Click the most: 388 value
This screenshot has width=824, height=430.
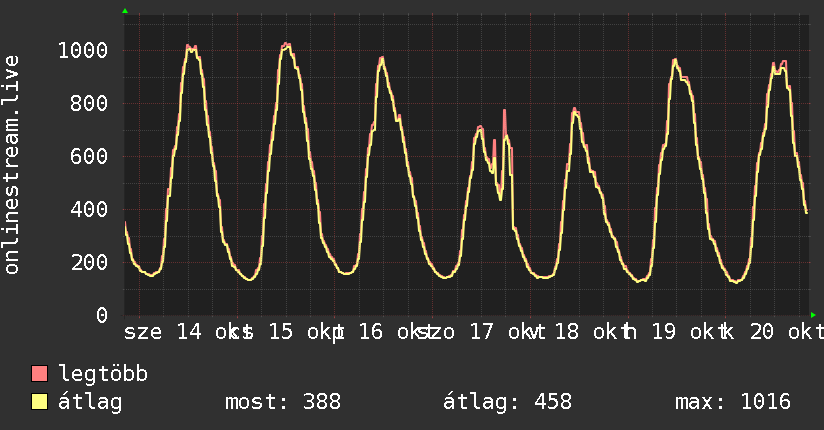coord(283,402)
